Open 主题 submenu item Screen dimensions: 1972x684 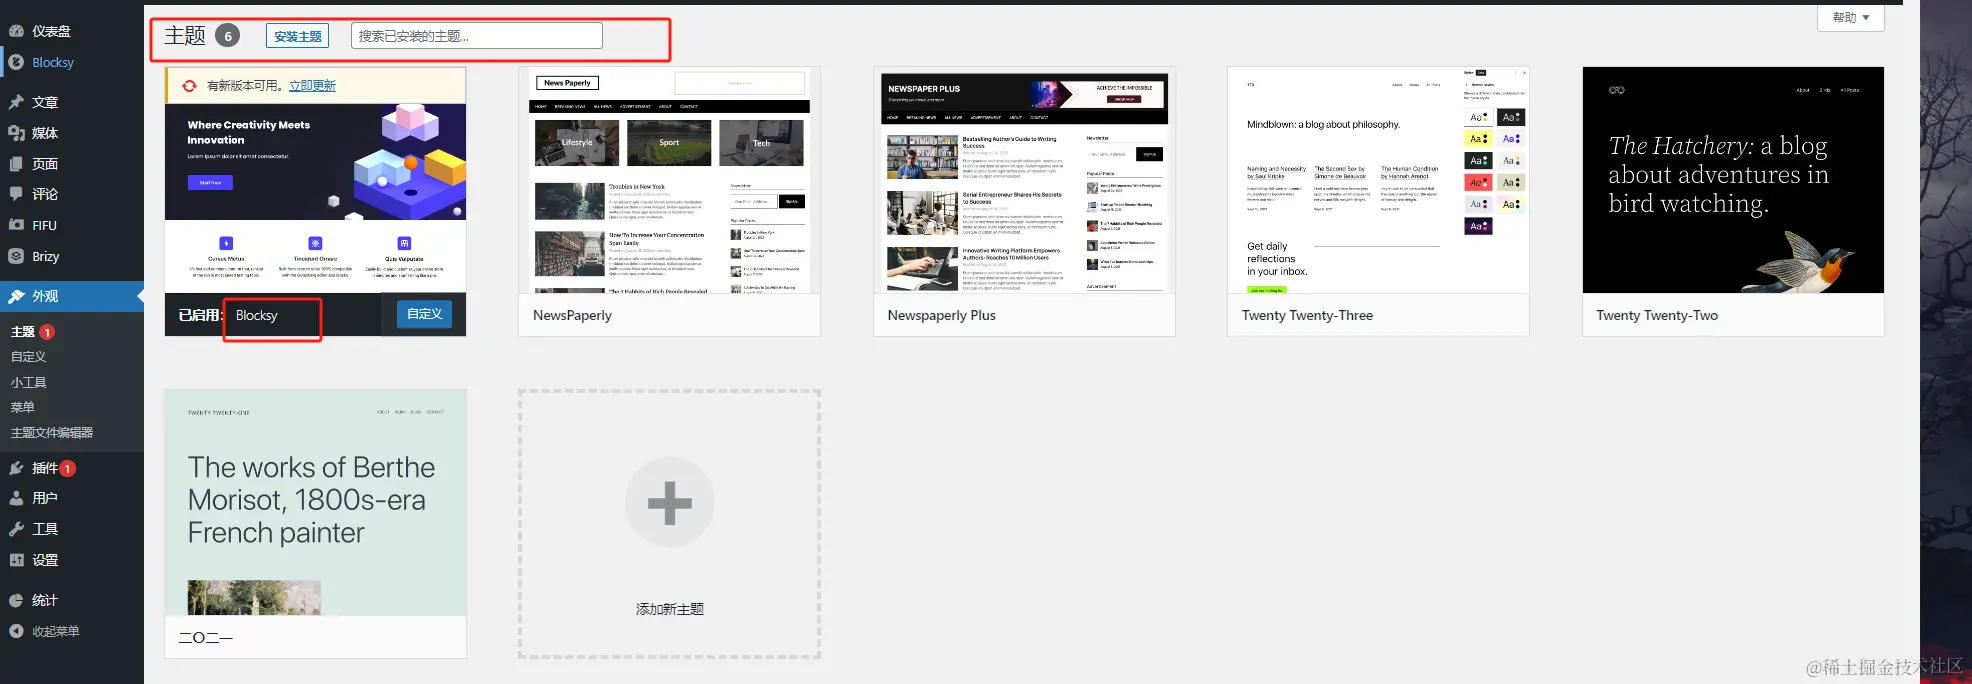(22, 332)
